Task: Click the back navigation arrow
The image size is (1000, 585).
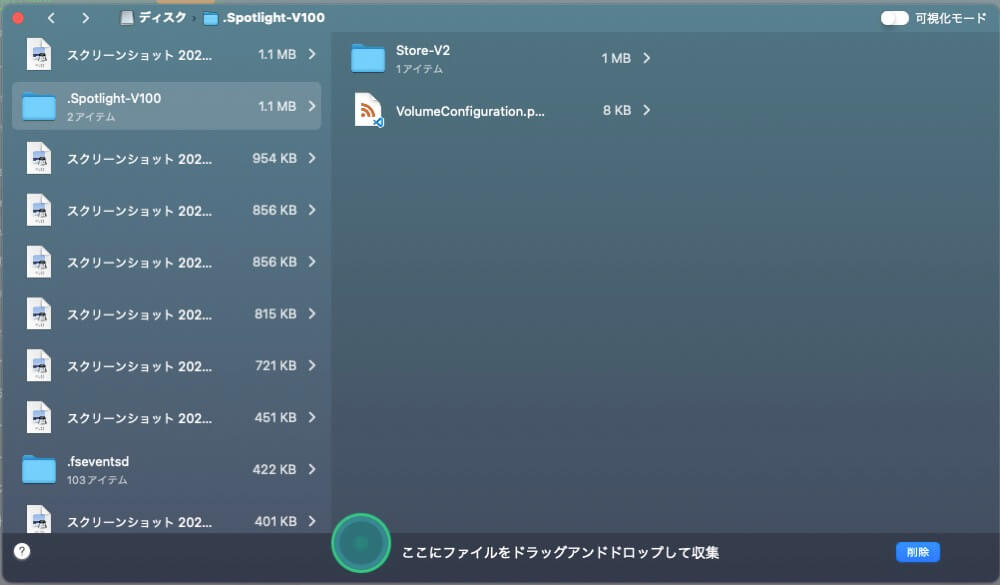Action: pos(52,17)
